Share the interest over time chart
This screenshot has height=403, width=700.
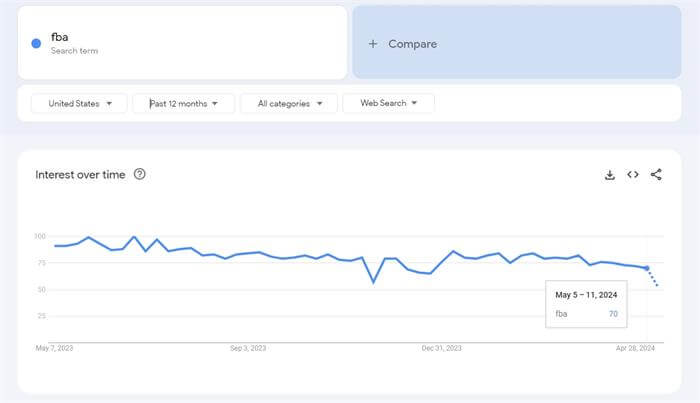click(x=656, y=174)
